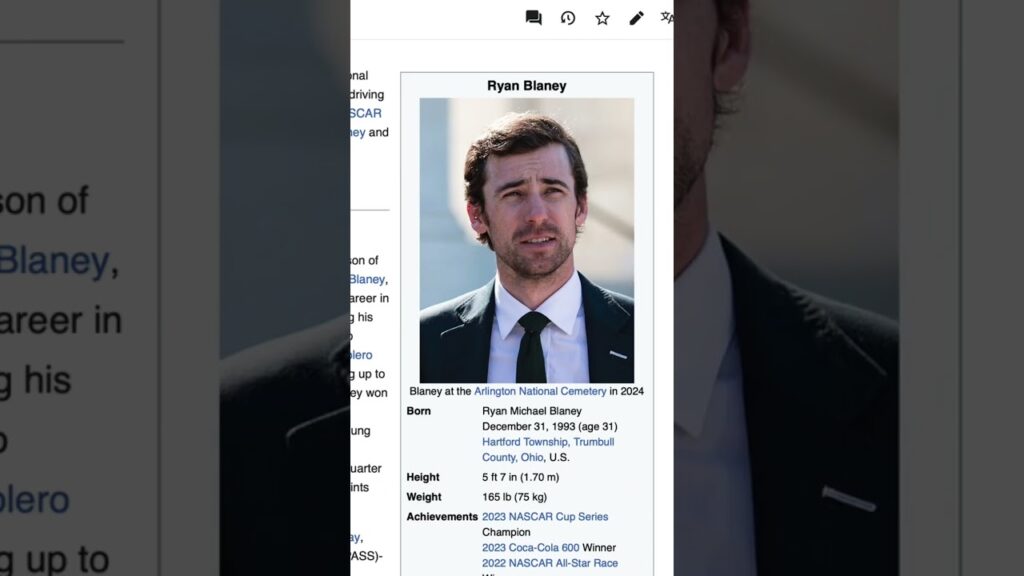Viewport: 1024px width, 576px height.
Task: Open the 2023 Coca-Cola 600 link
Action: [530, 548]
